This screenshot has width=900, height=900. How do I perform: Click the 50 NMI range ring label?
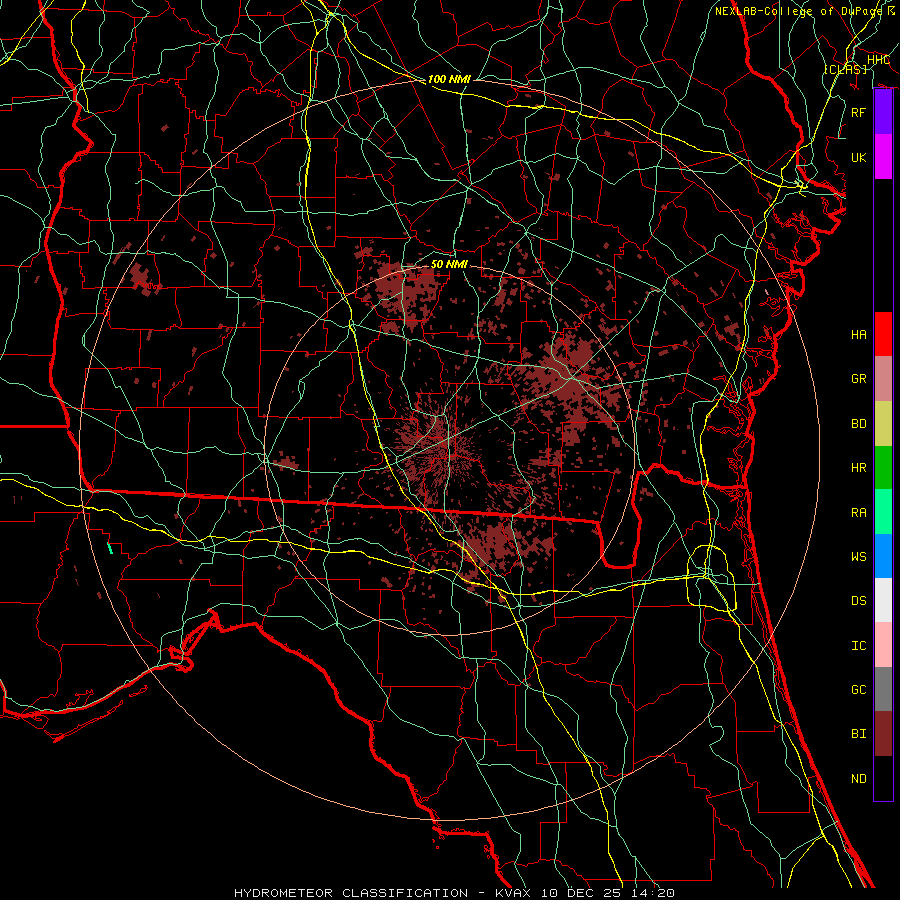449,264
